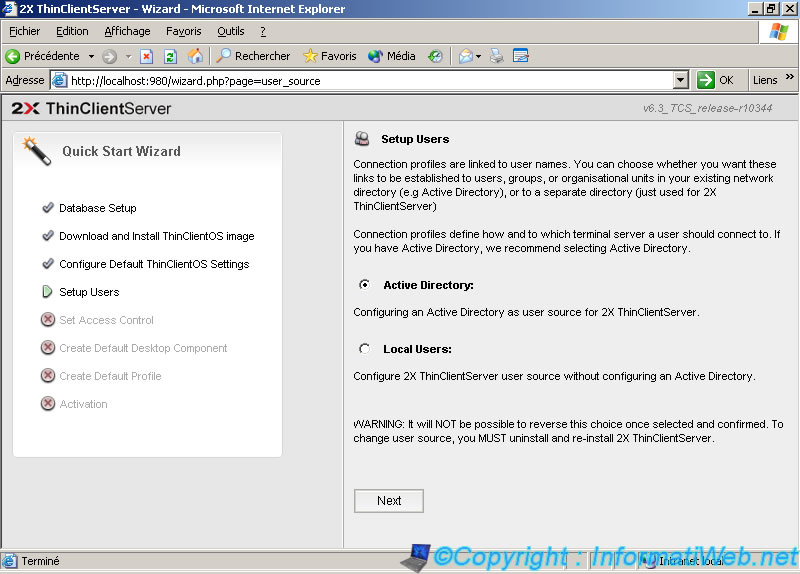
Task: Expand the Liens chevron
Action: 789,77
